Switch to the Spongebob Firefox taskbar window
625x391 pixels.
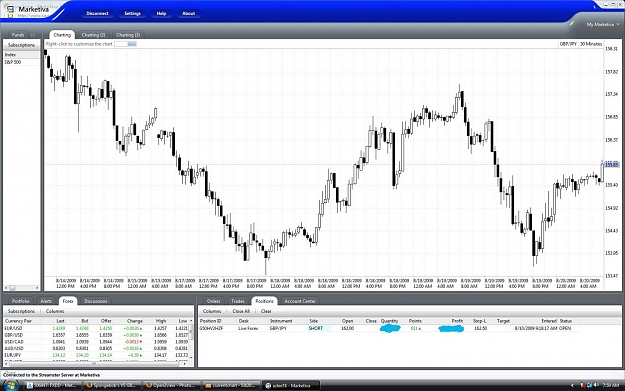coord(112,385)
